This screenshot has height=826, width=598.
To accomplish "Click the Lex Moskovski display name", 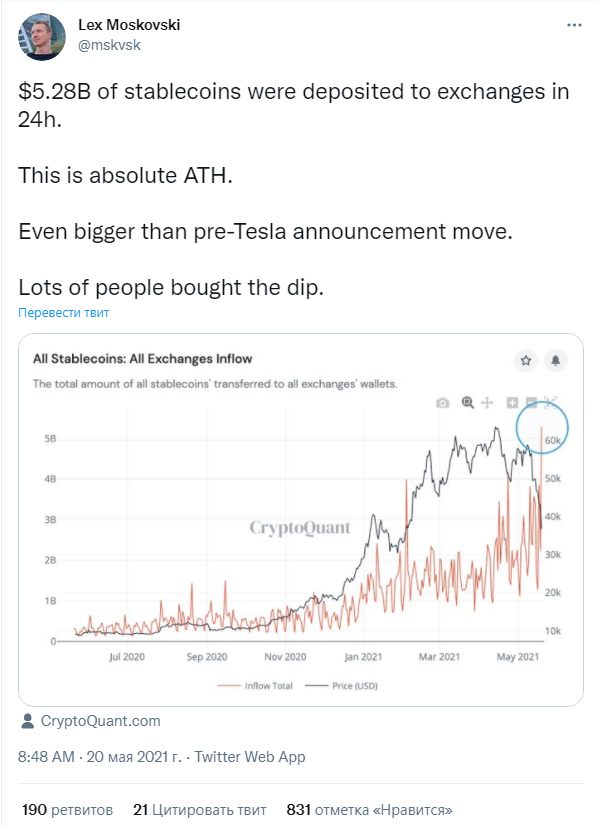I will point(129,25).
